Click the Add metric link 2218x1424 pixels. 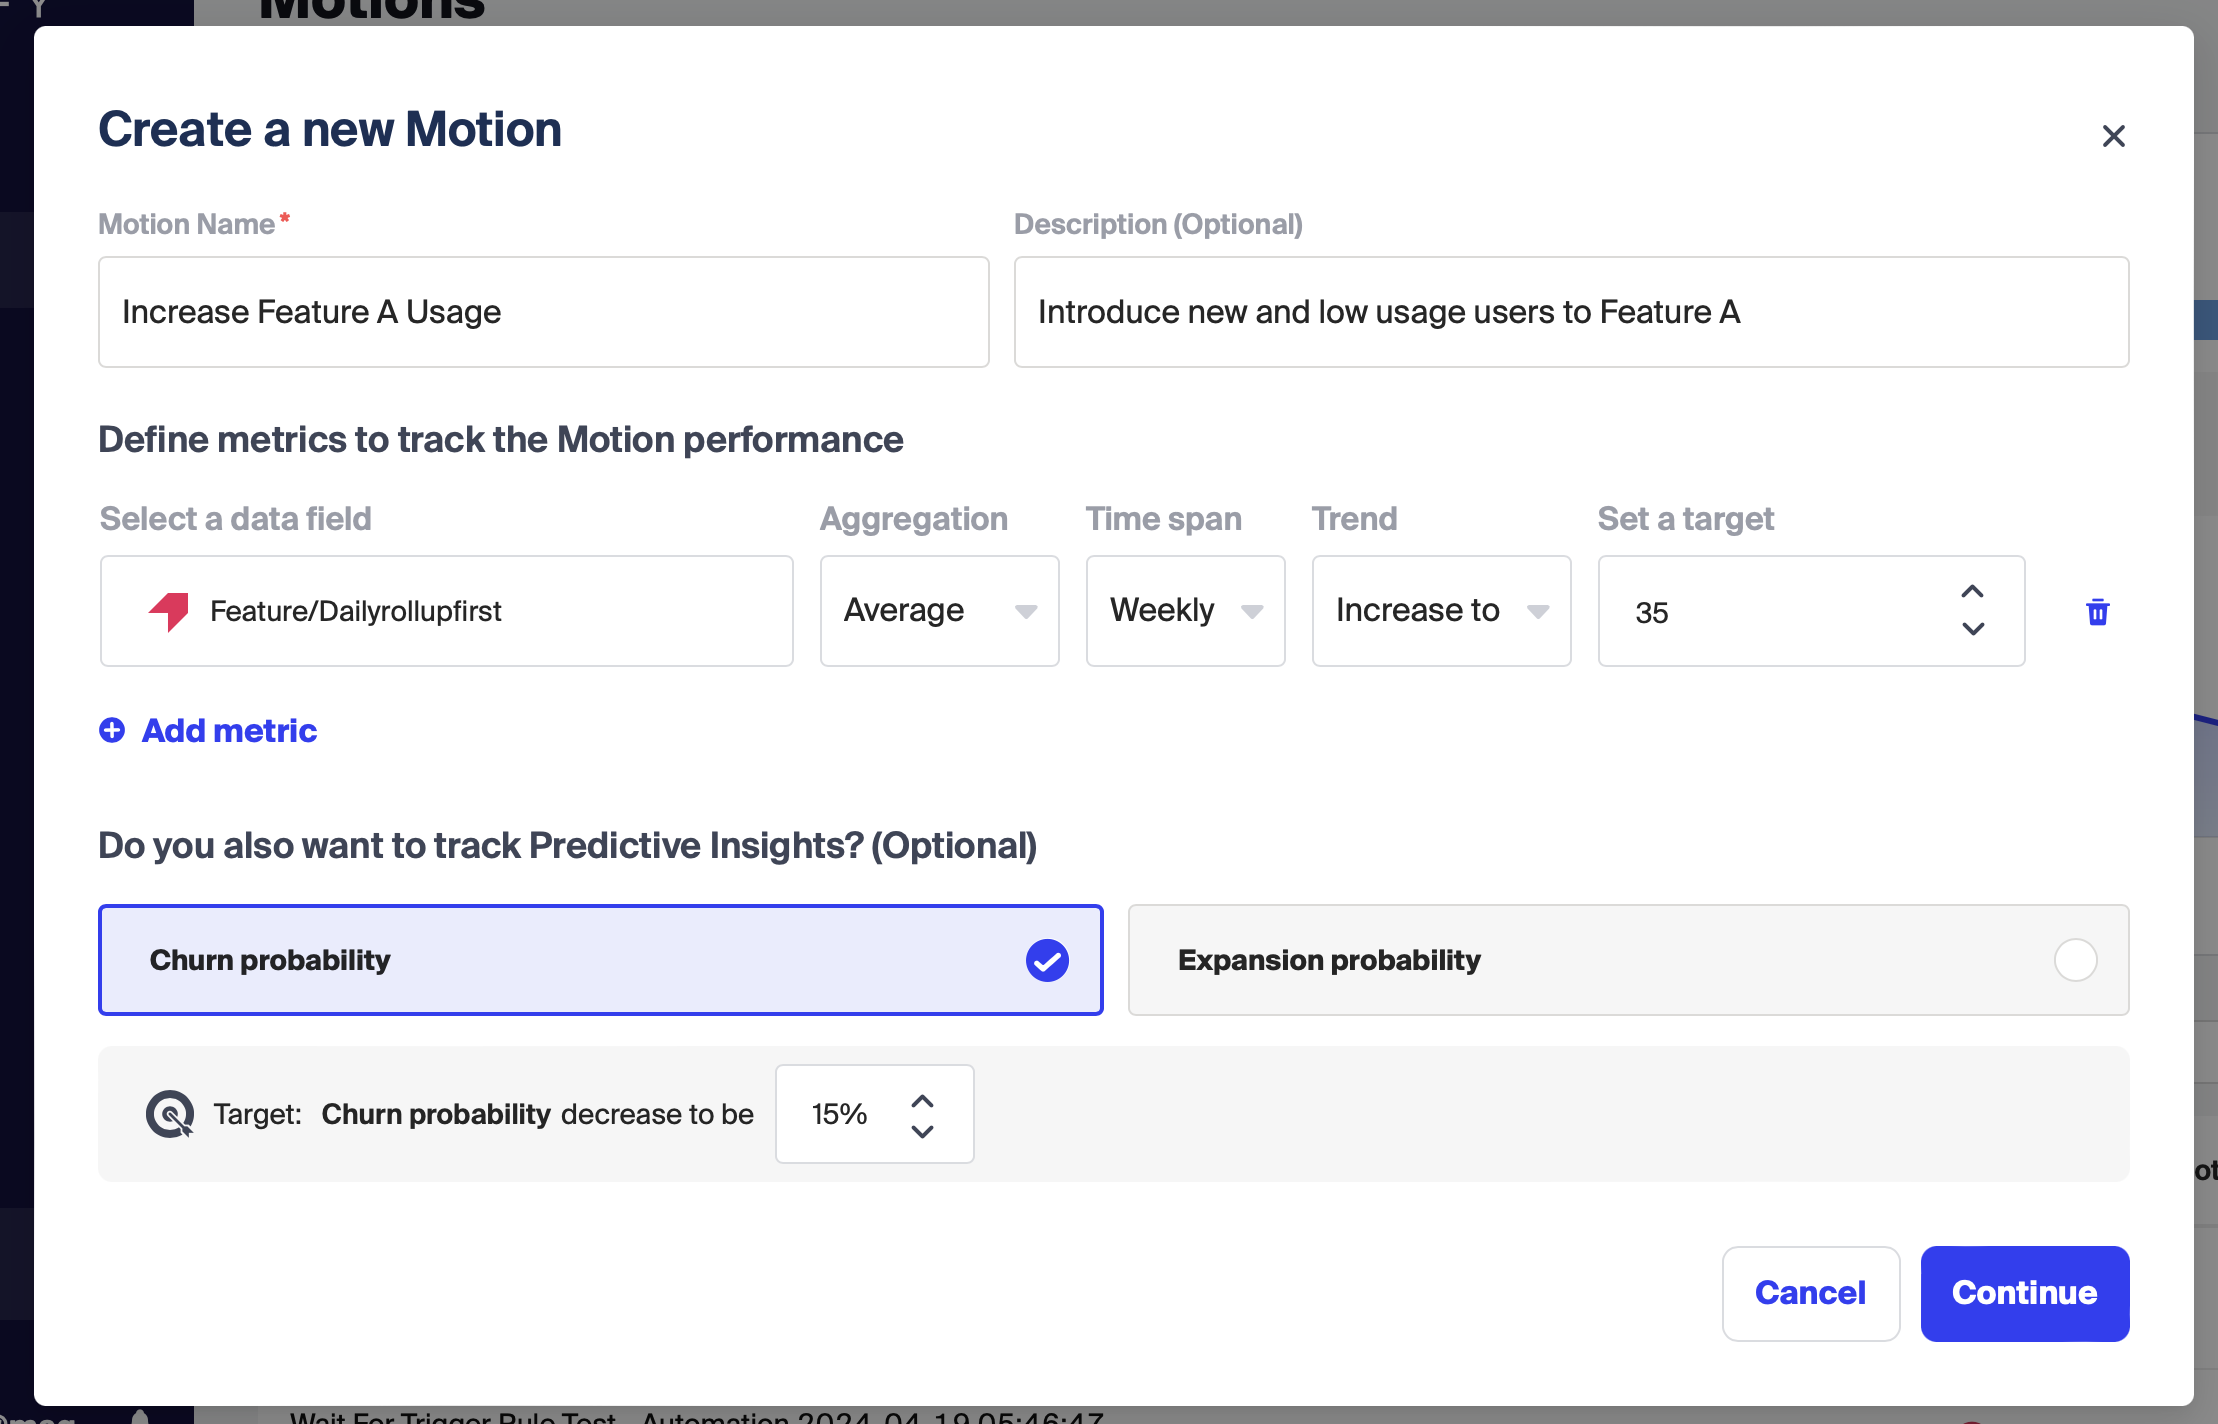pyautogui.click(x=229, y=731)
